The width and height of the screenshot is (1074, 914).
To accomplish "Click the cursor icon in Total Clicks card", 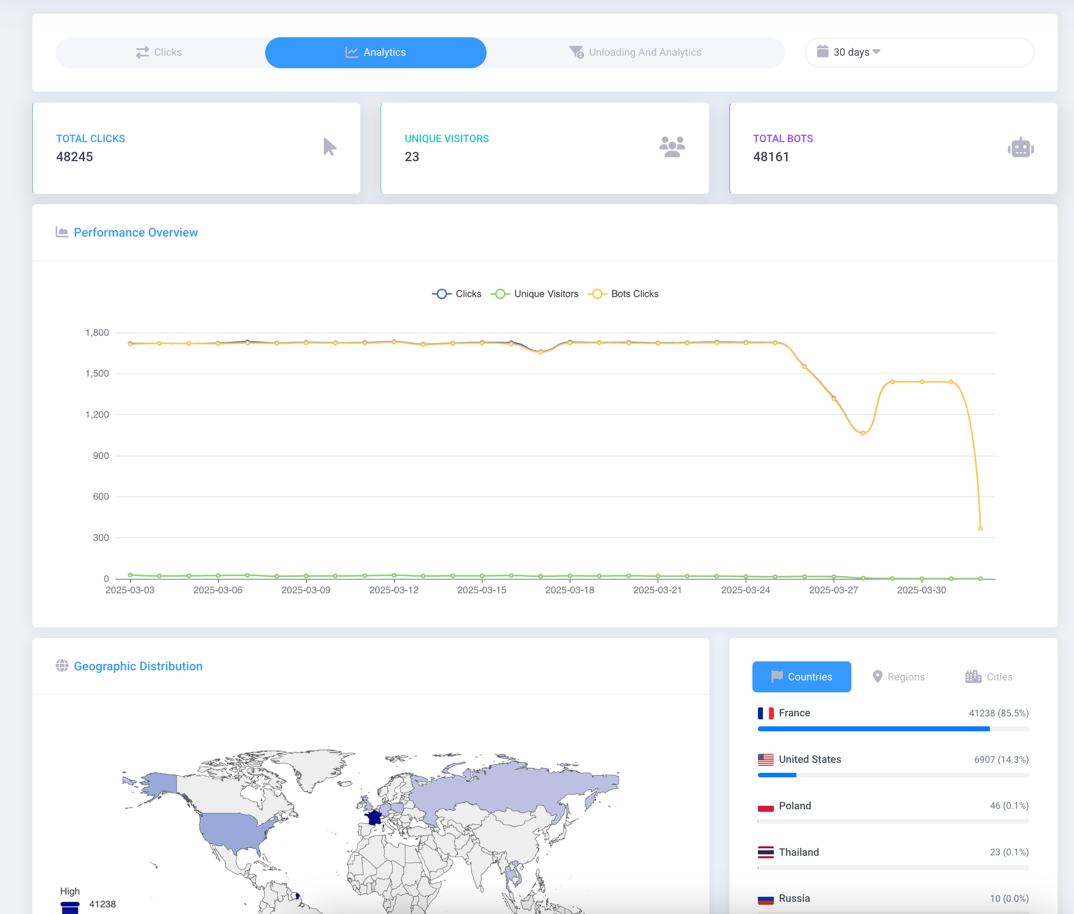I will [330, 147].
